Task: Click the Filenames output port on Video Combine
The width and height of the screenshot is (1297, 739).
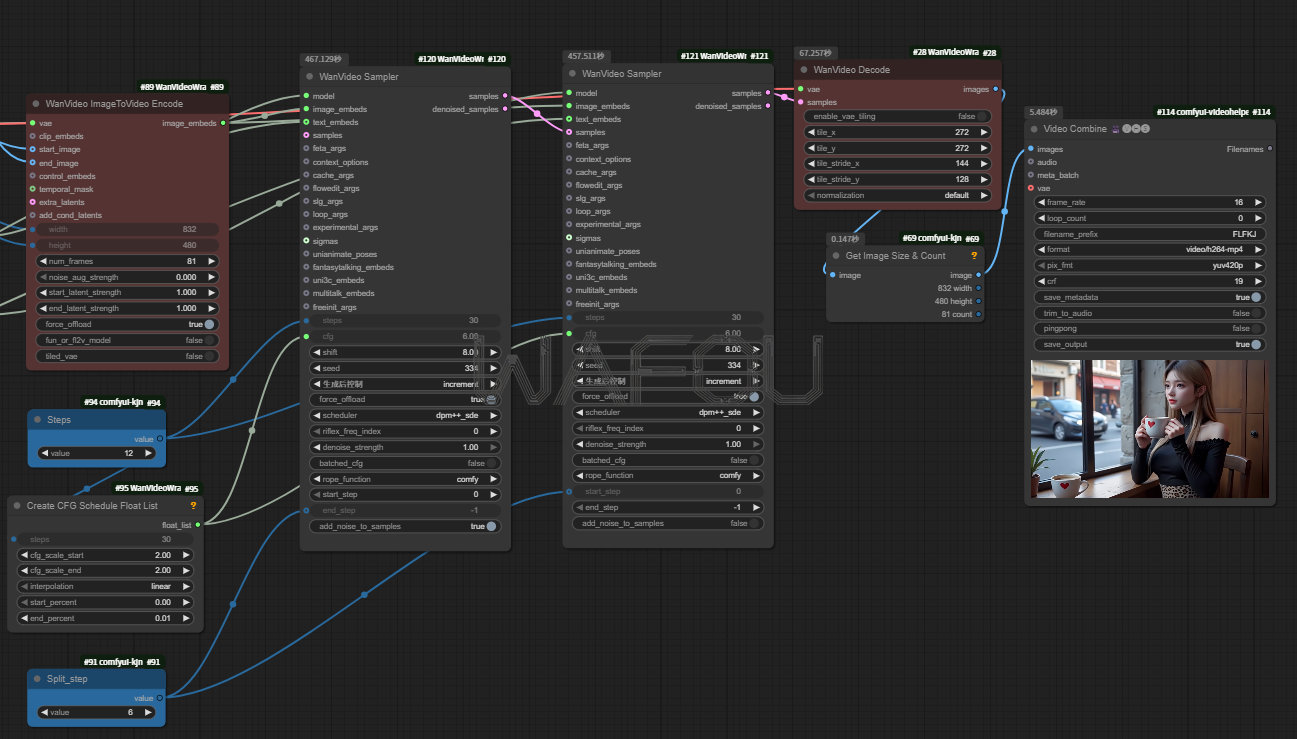Action: click(x=1269, y=149)
